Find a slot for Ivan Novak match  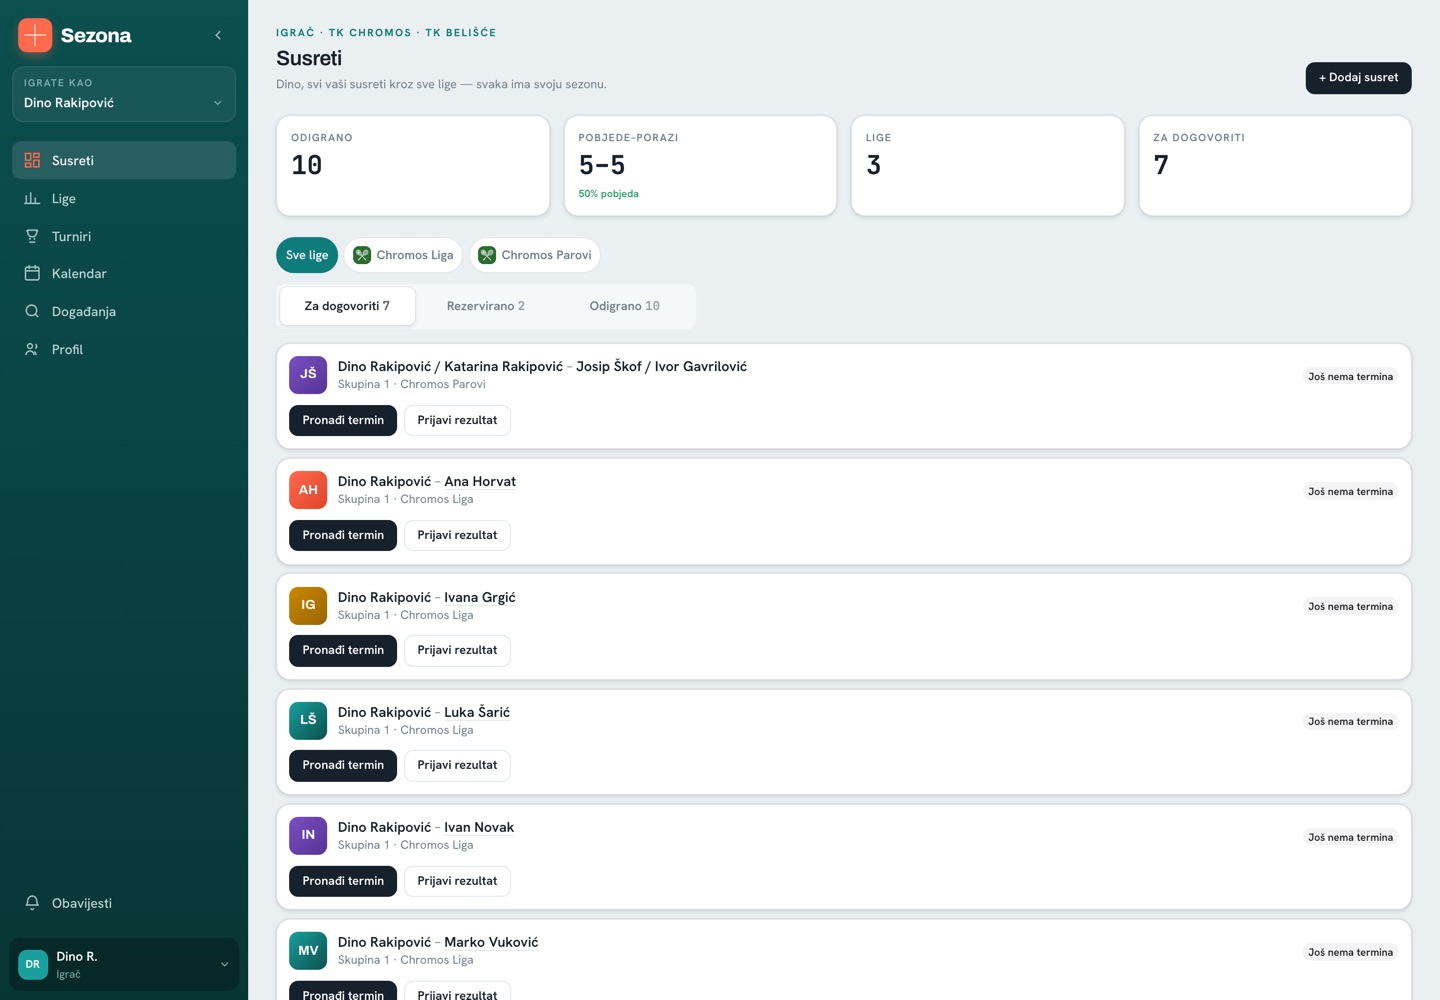[x=343, y=881]
